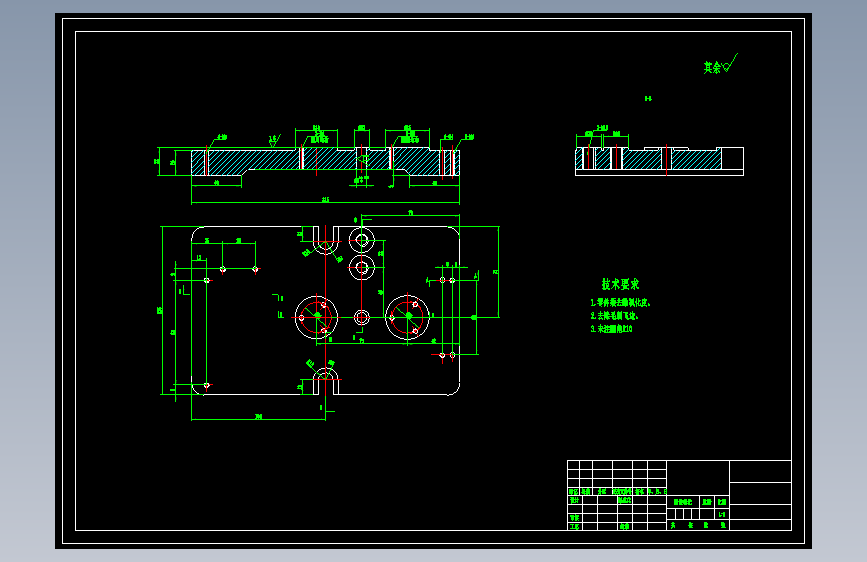
Task: Select technical requirement note line 1
Action: (620, 303)
